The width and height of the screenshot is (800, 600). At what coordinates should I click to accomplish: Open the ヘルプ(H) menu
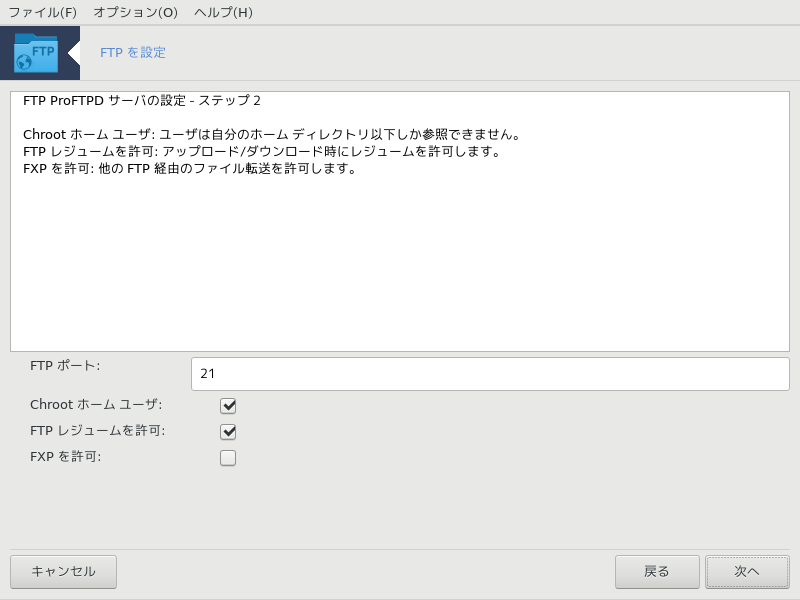pos(223,12)
